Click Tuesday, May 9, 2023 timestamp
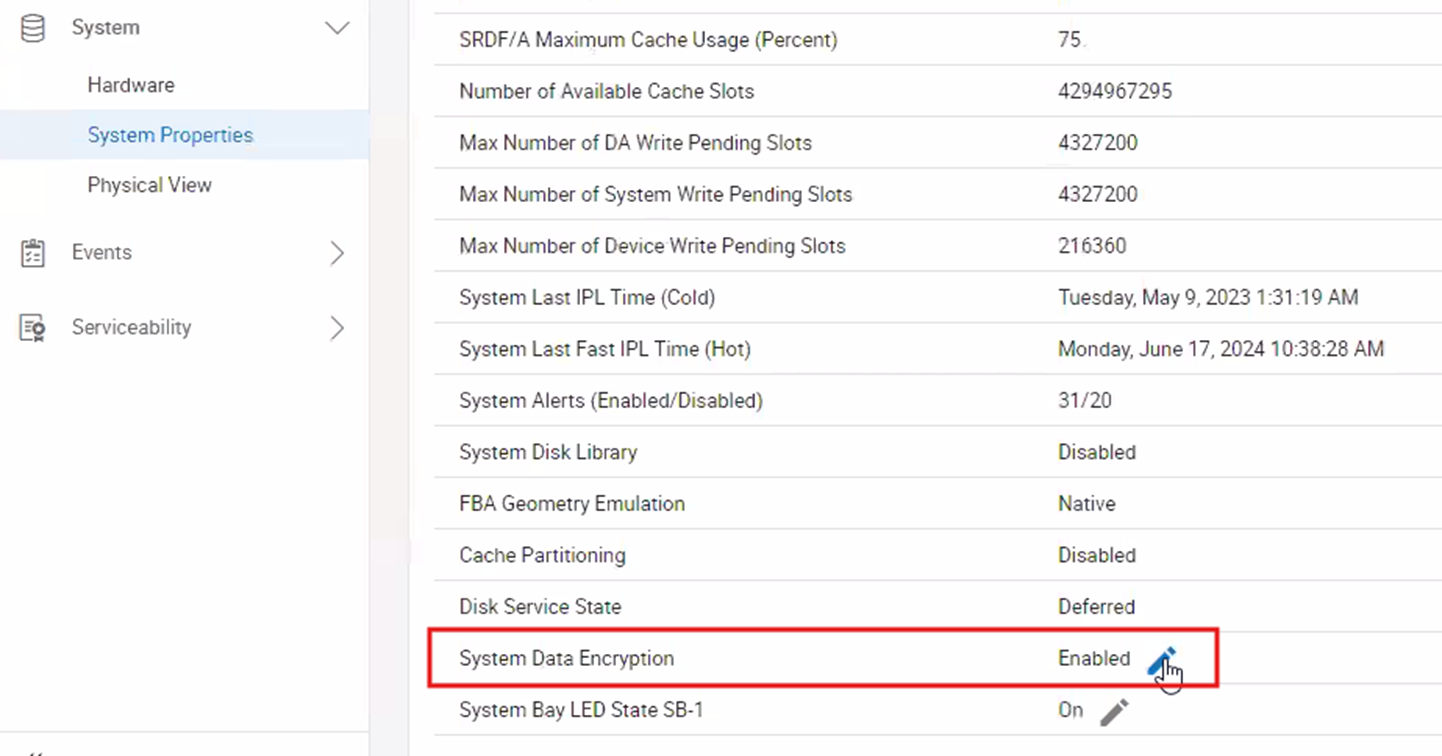The height and width of the screenshot is (756, 1442). coord(1208,298)
